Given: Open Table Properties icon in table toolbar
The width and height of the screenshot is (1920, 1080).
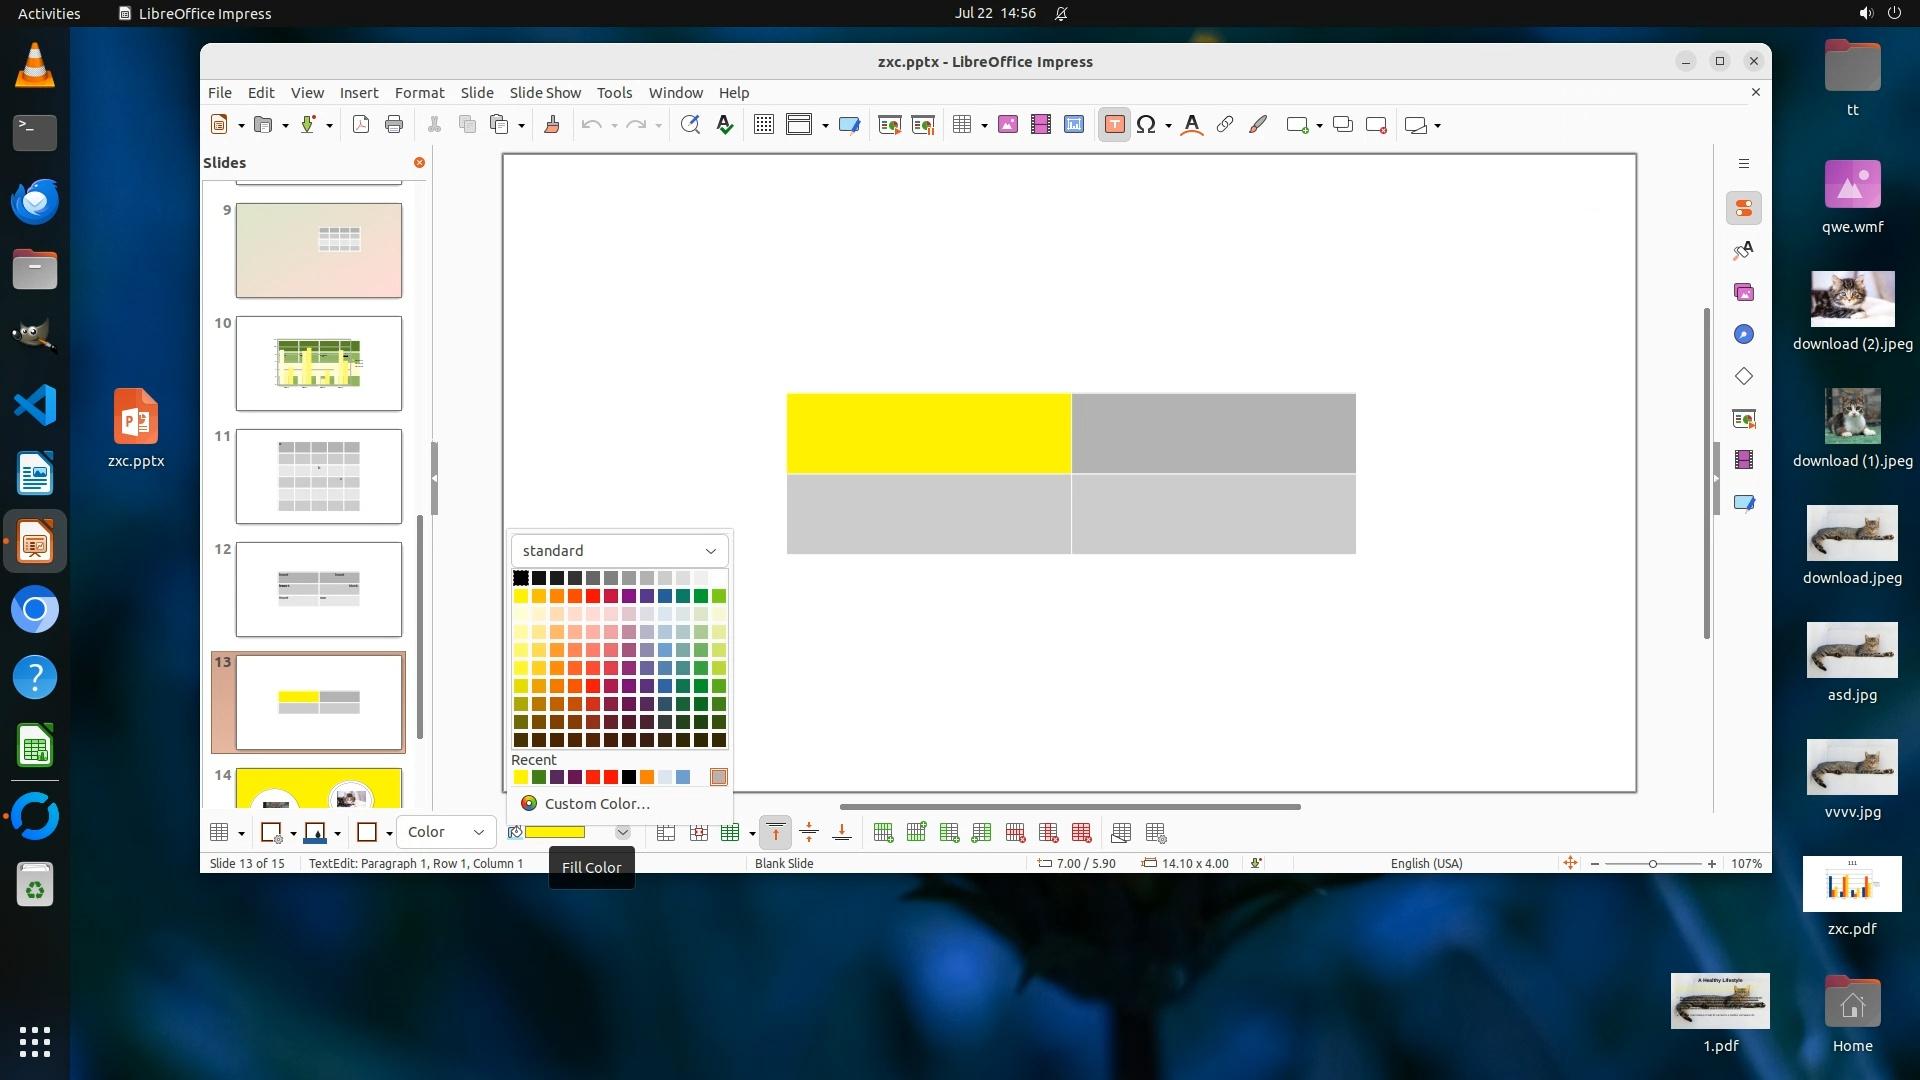Looking at the screenshot, I should pyautogui.click(x=1156, y=832).
